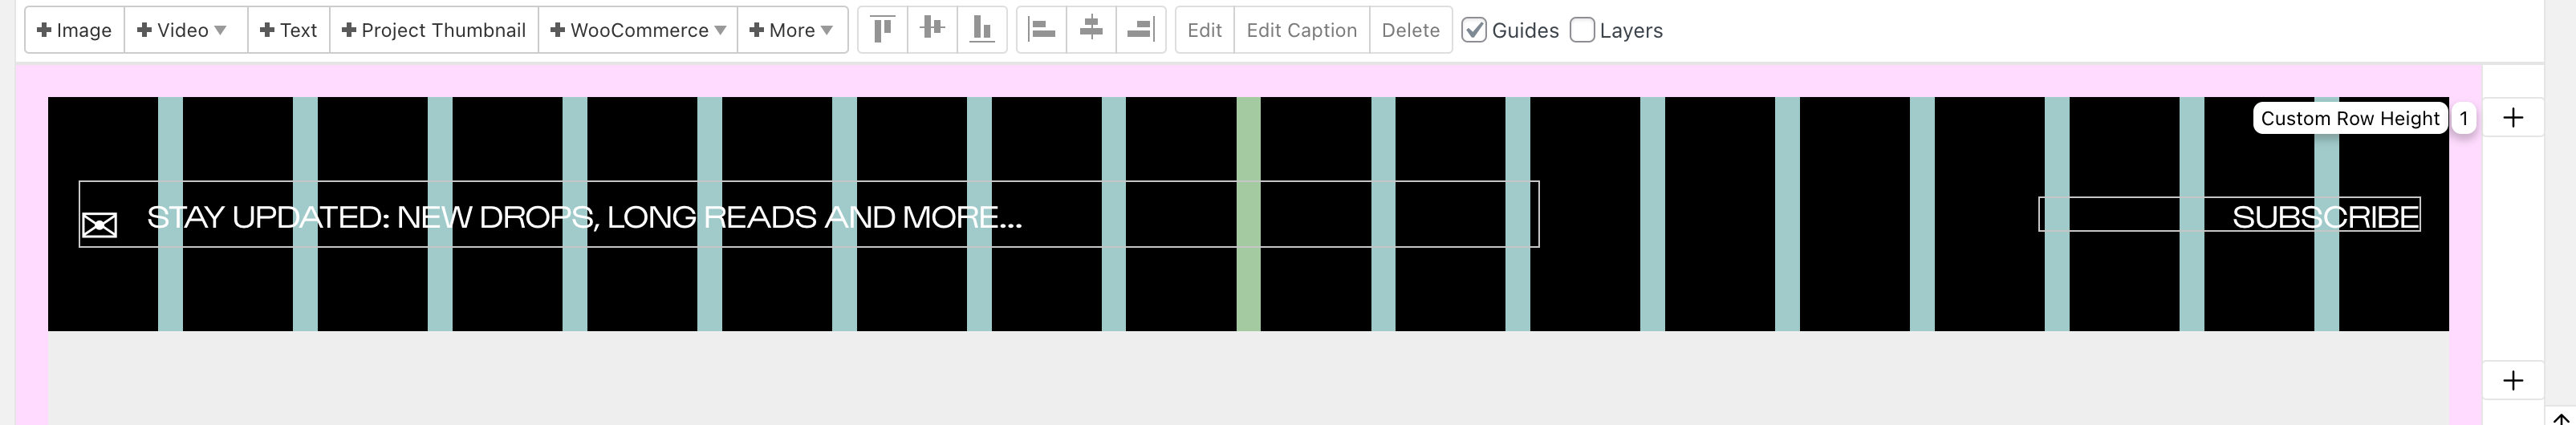The height and width of the screenshot is (425, 2576).
Task: Align elements to left edge
Action: tap(1042, 30)
